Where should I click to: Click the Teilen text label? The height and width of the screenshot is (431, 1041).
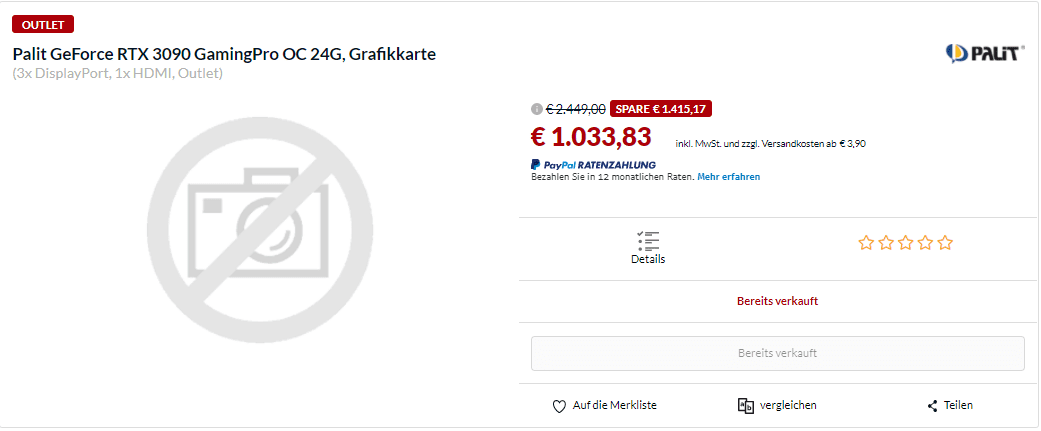[x=958, y=406]
